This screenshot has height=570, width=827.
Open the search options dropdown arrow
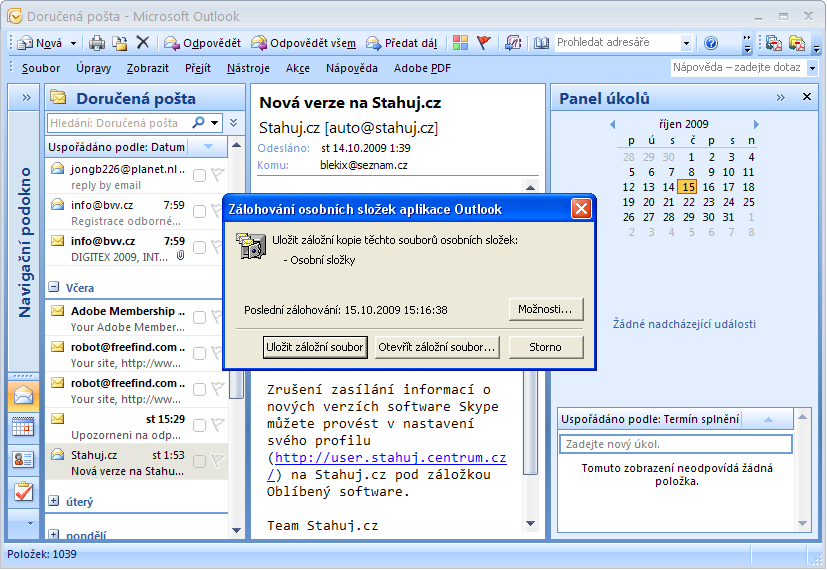215,123
